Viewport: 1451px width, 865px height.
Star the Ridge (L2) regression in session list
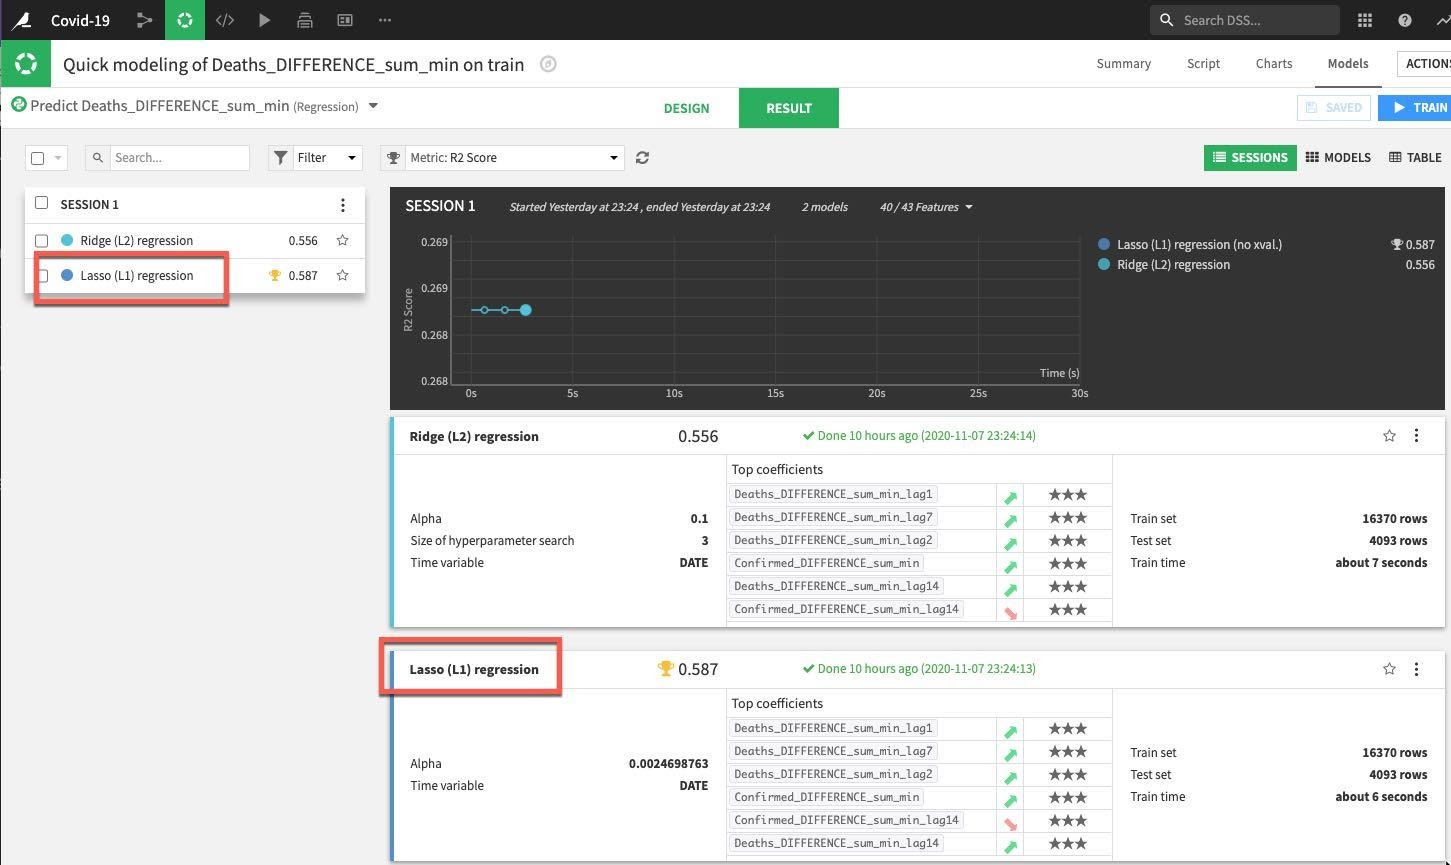click(342, 240)
